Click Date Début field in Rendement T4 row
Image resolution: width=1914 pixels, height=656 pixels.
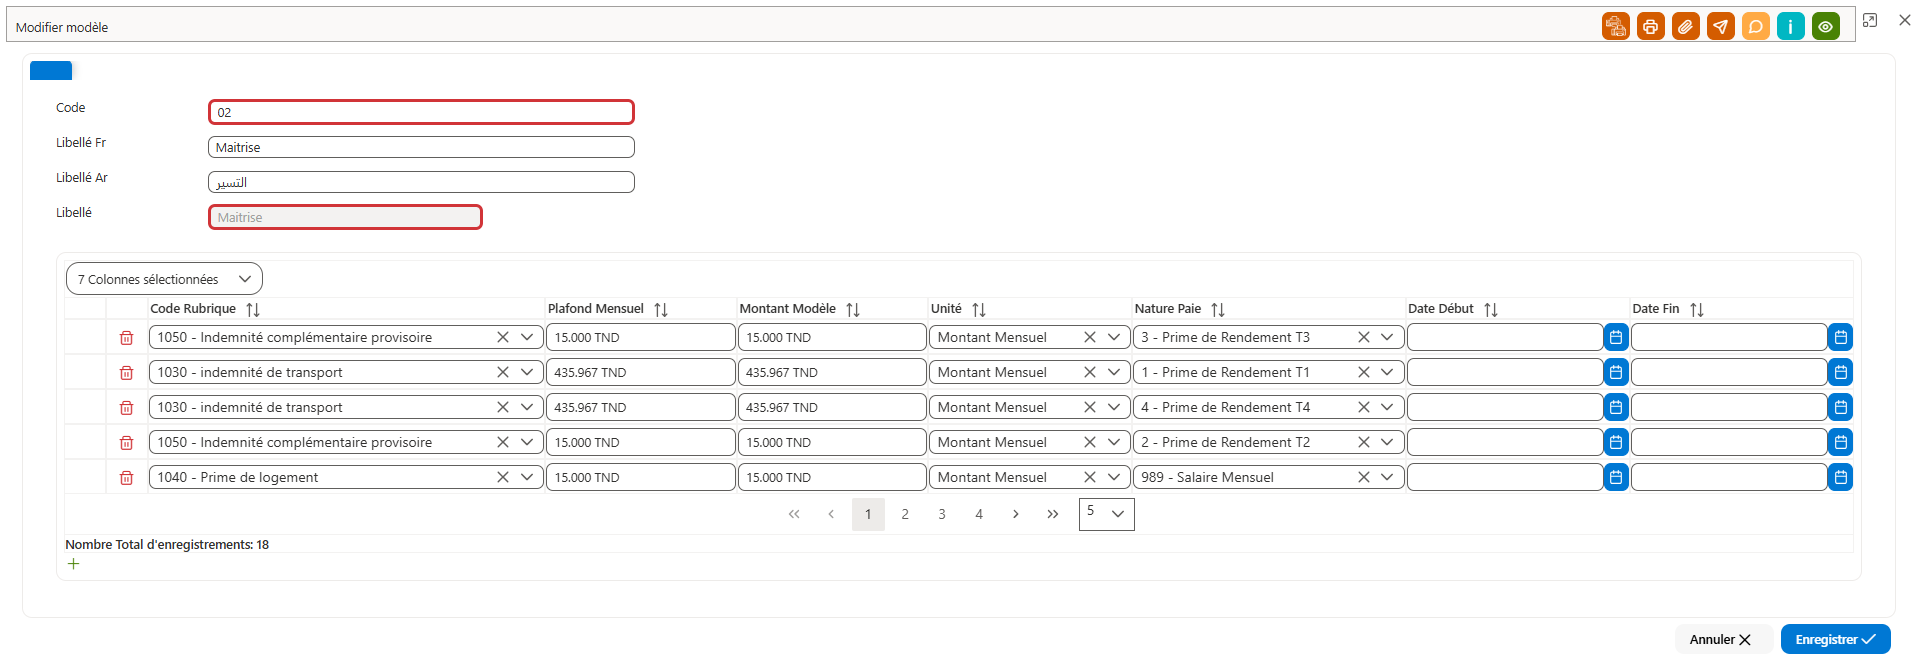coord(1505,407)
